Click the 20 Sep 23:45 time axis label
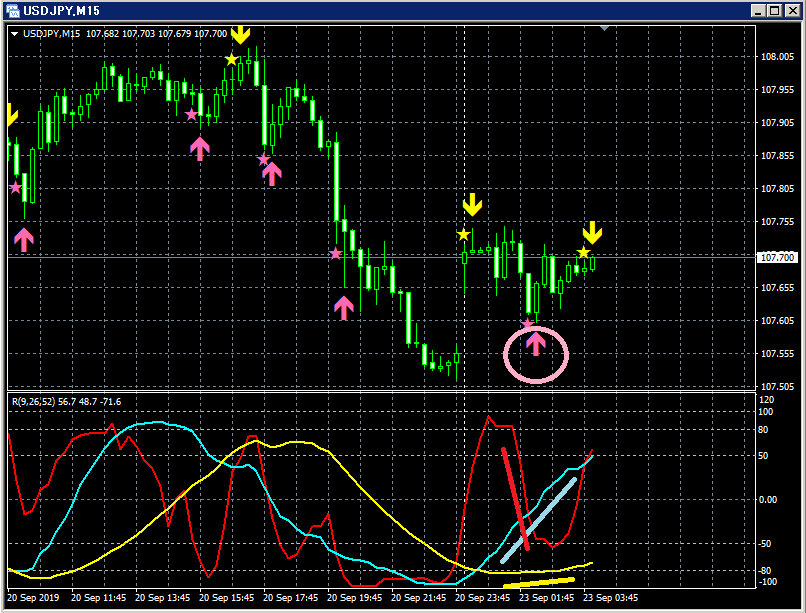The width and height of the screenshot is (806, 613). (x=483, y=598)
